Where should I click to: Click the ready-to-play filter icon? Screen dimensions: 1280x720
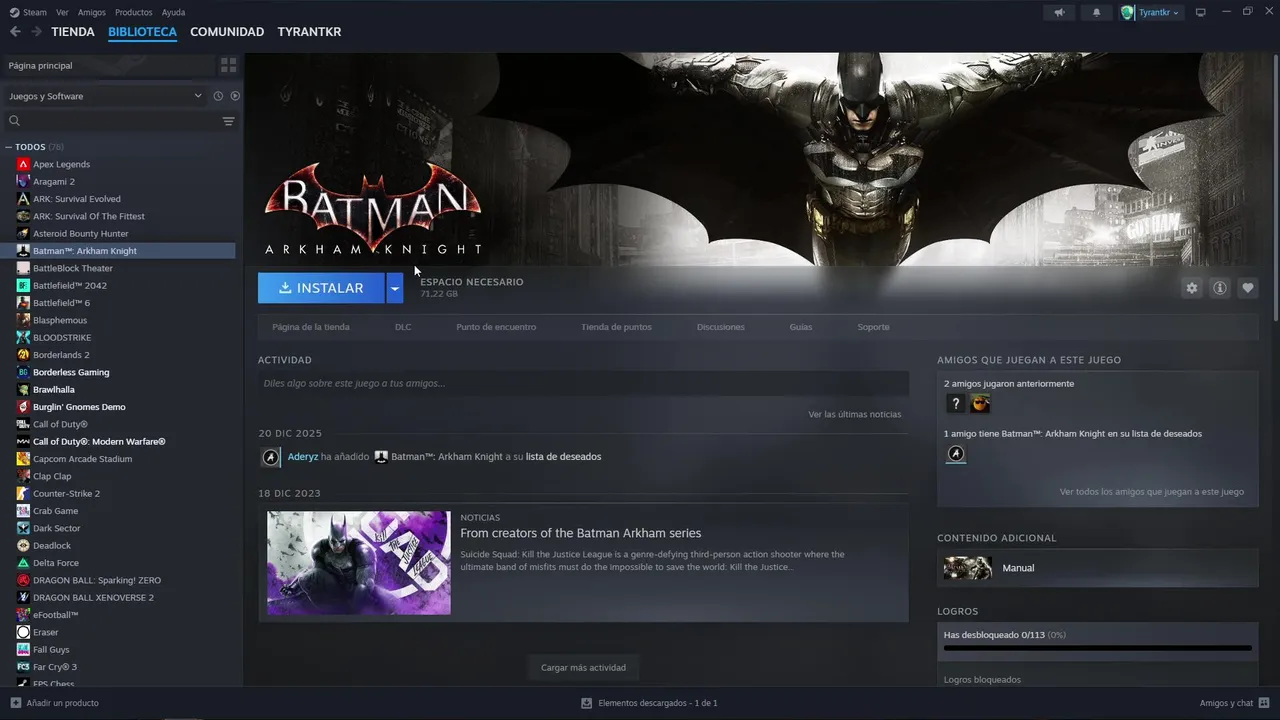tap(235, 96)
